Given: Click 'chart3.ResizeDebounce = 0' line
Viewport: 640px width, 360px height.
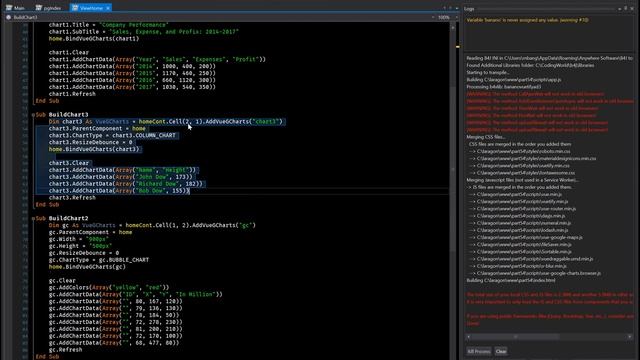Looking at the screenshot, I should pyautogui.click(x=91, y=142).
